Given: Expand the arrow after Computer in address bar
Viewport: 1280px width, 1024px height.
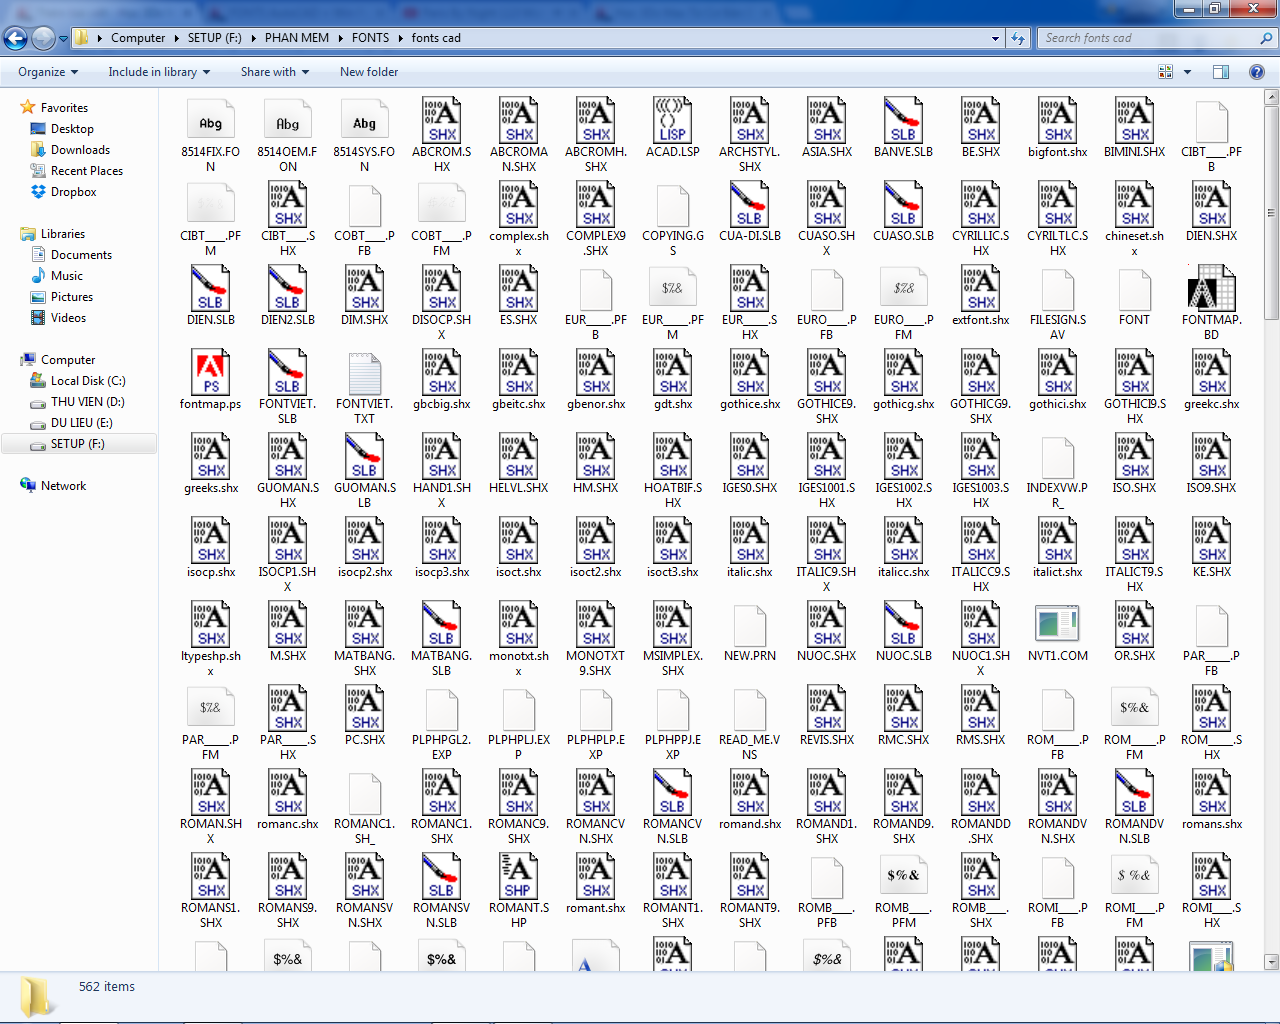Looking at the screenshot, I should coord(177,38).
